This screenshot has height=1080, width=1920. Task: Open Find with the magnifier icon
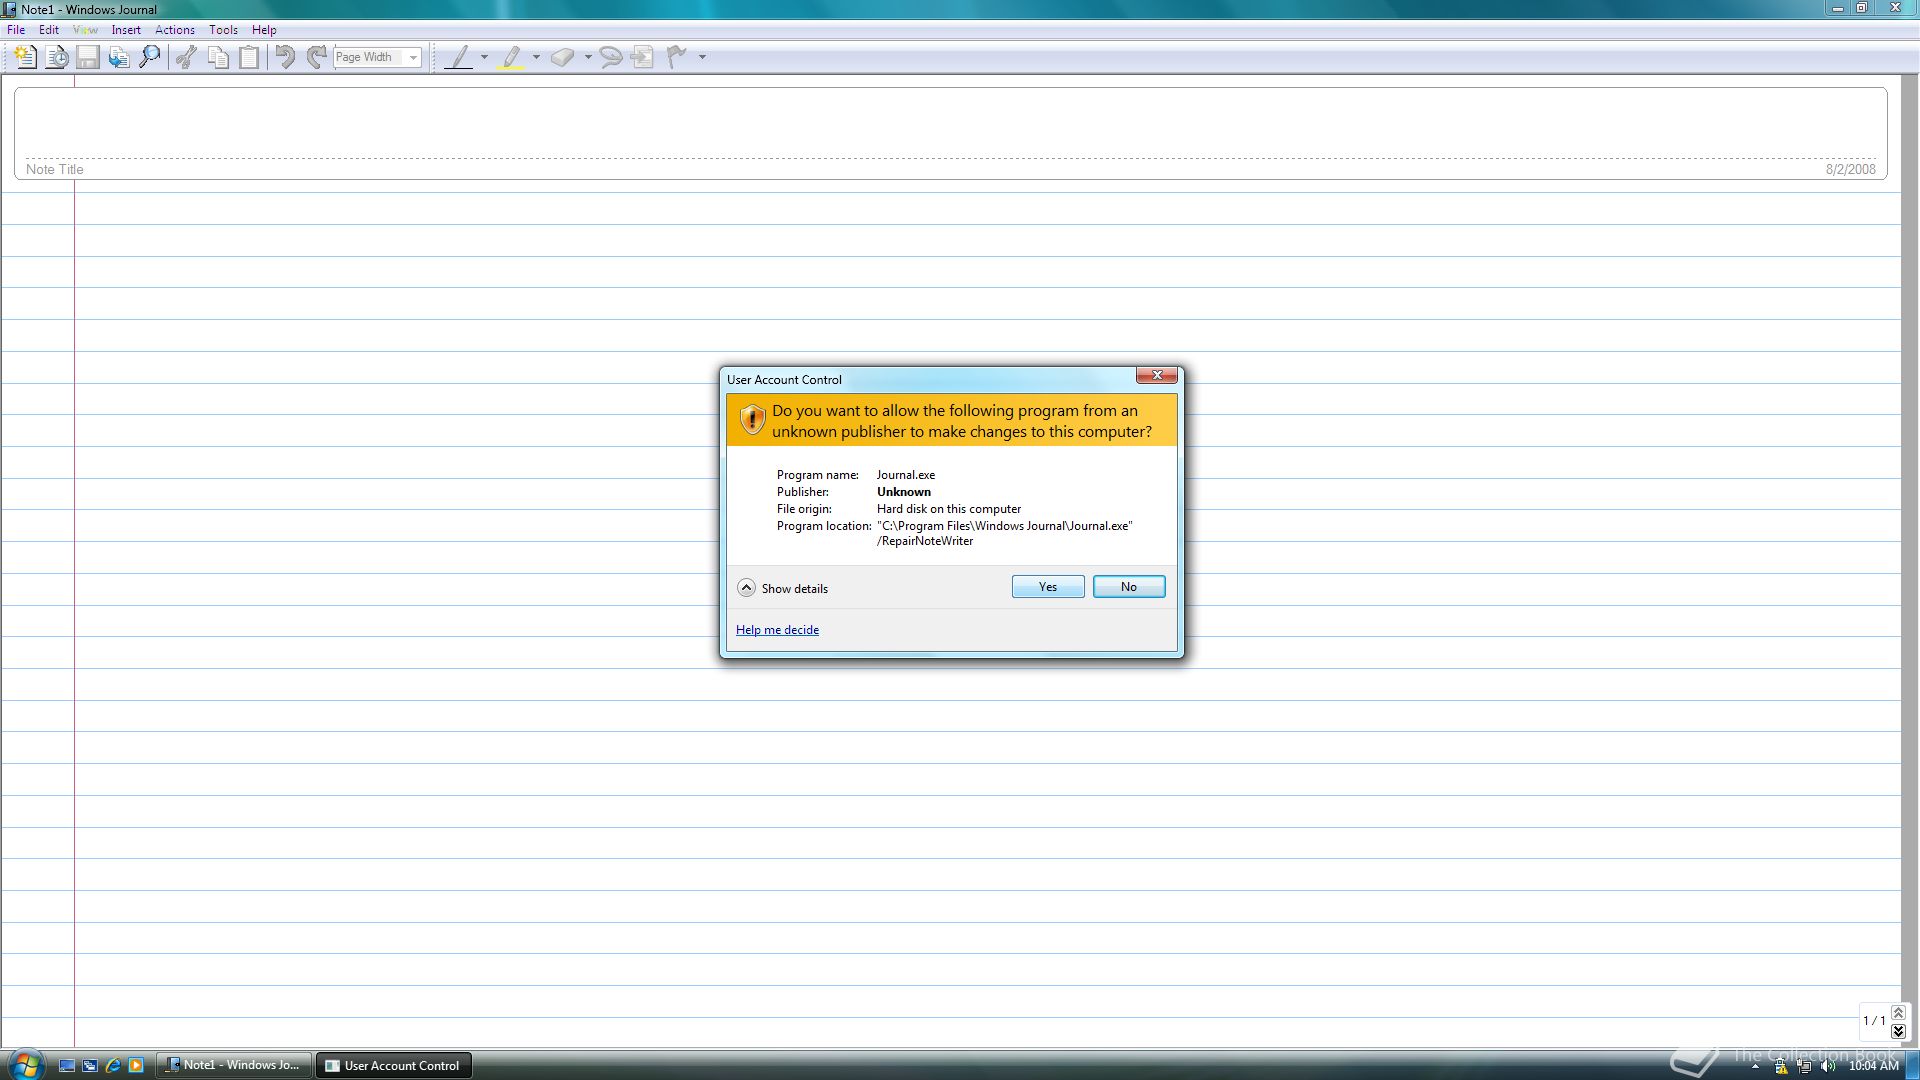click(x=150, y=57)
